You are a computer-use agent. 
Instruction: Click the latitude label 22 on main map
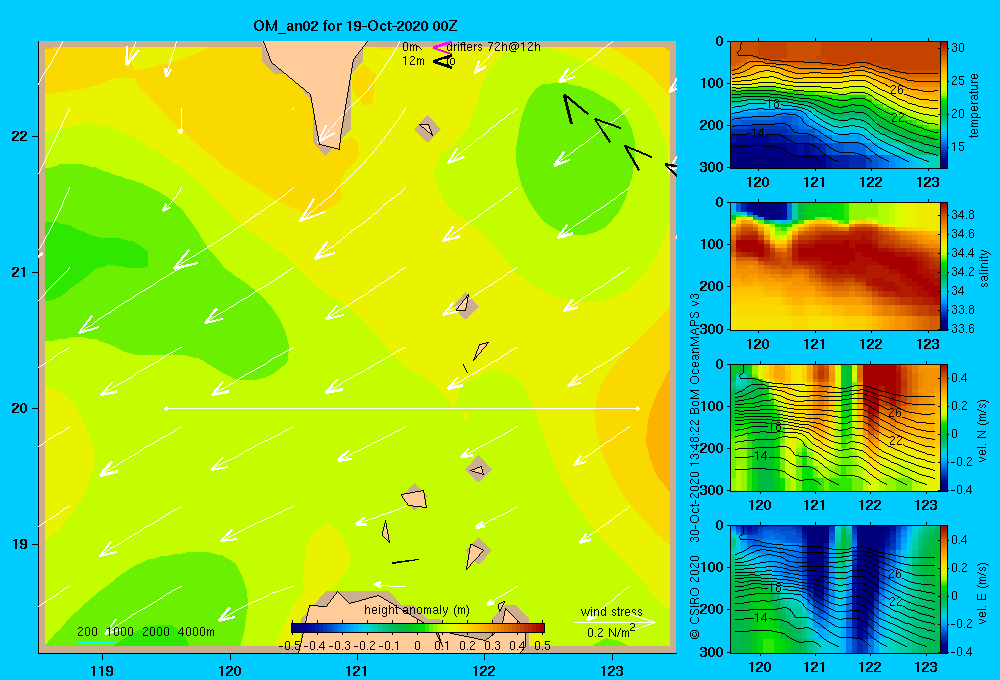19,136
